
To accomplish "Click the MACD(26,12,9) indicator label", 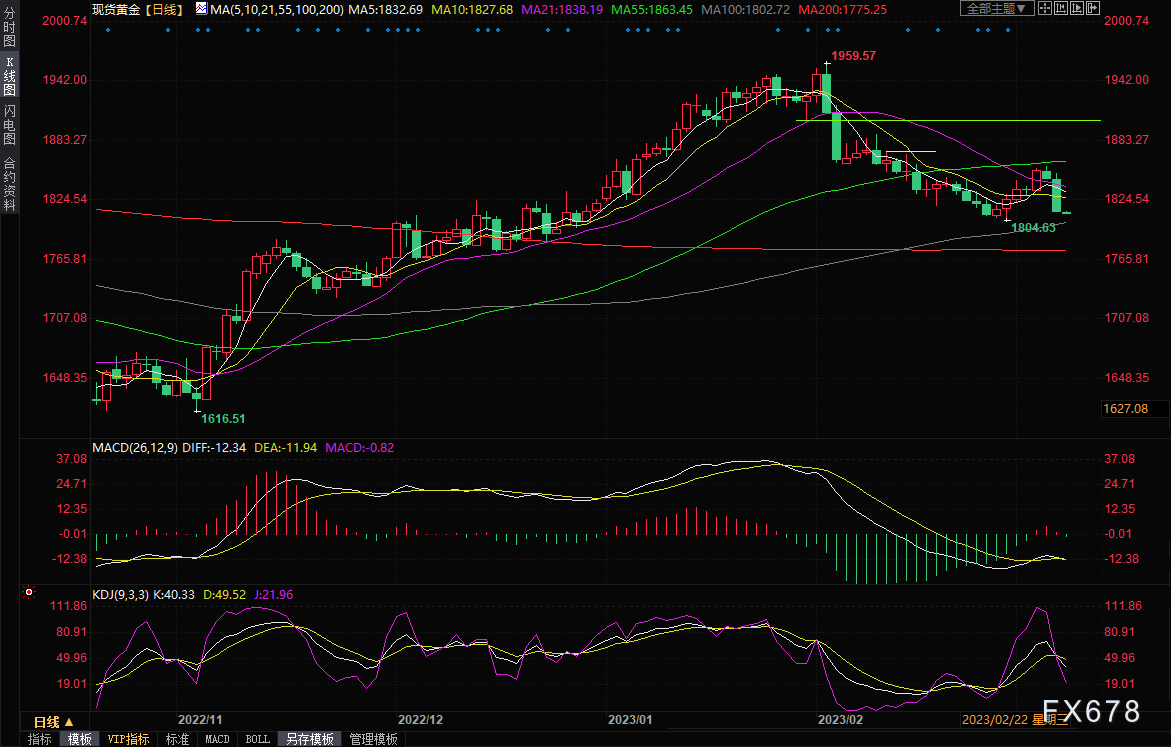I will pyautogui.click(x=134, y=447).
